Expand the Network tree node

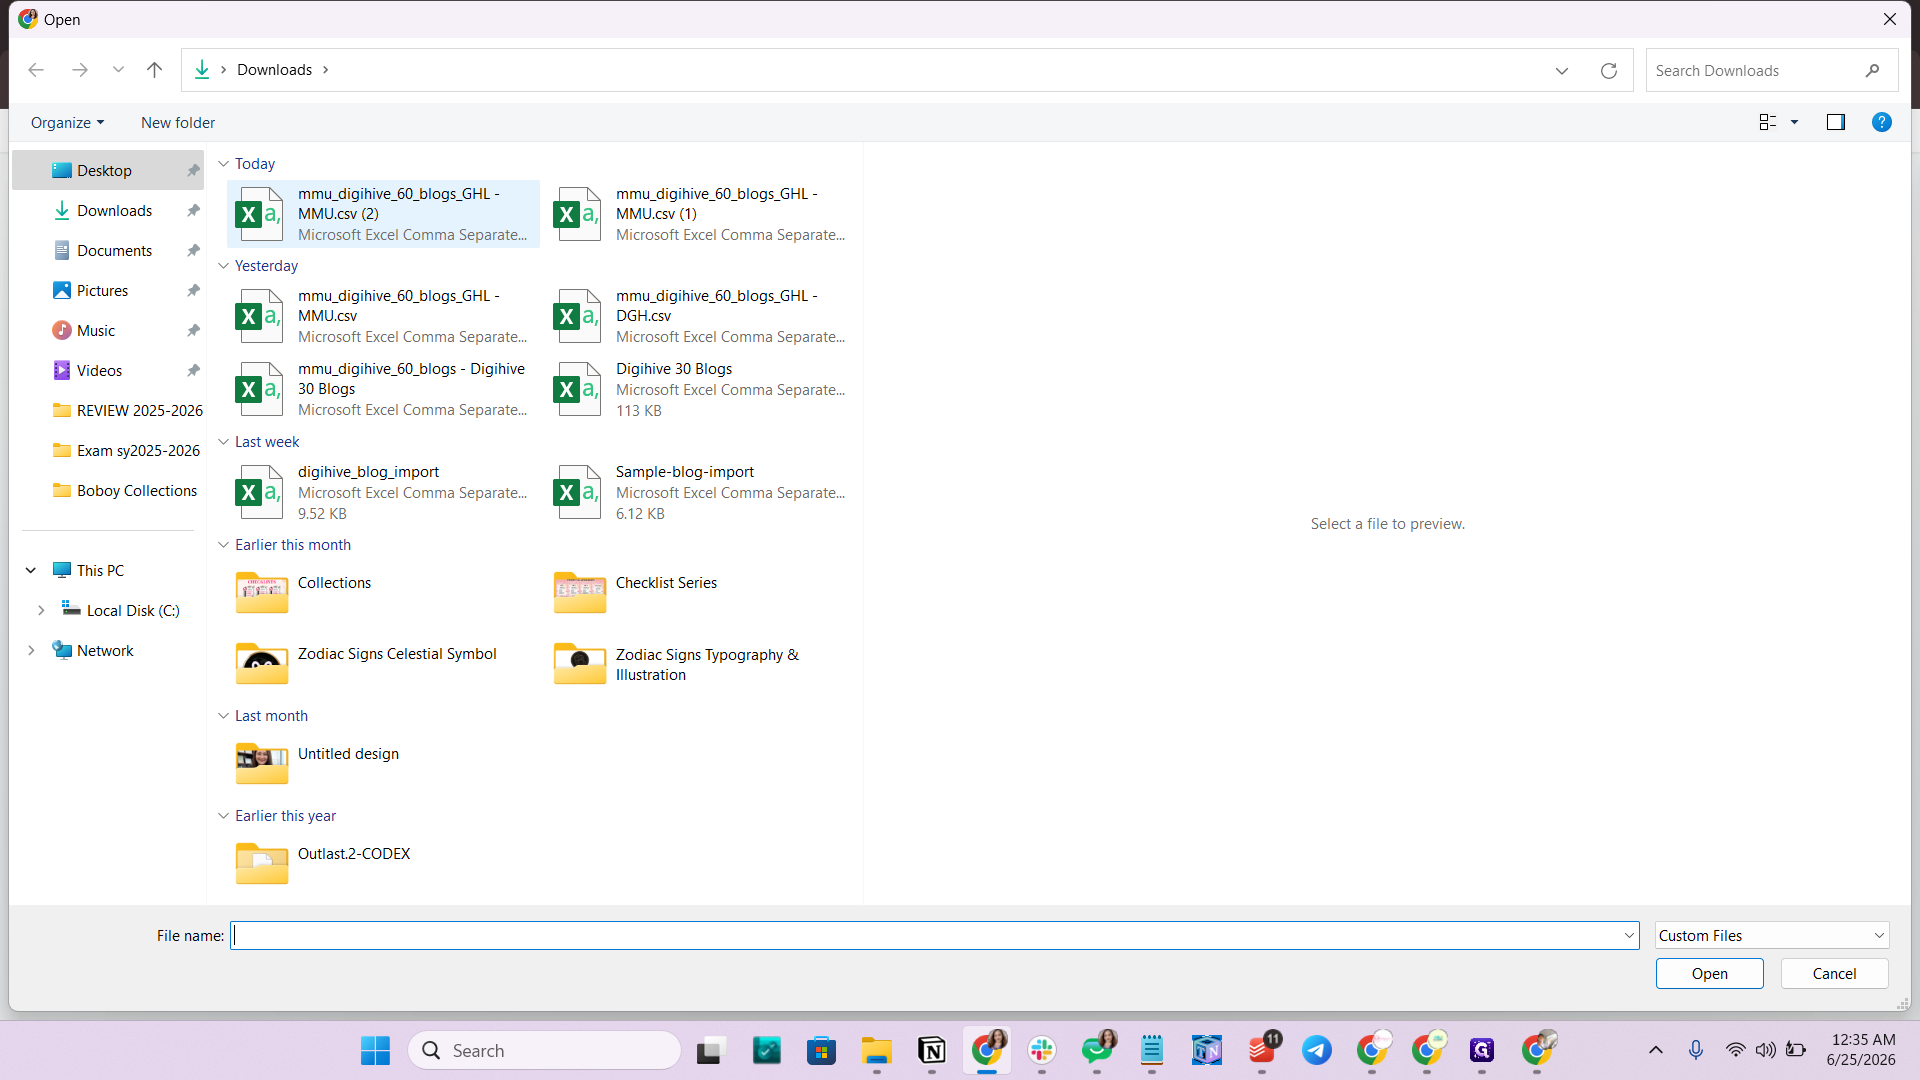(x=31, y=650)
